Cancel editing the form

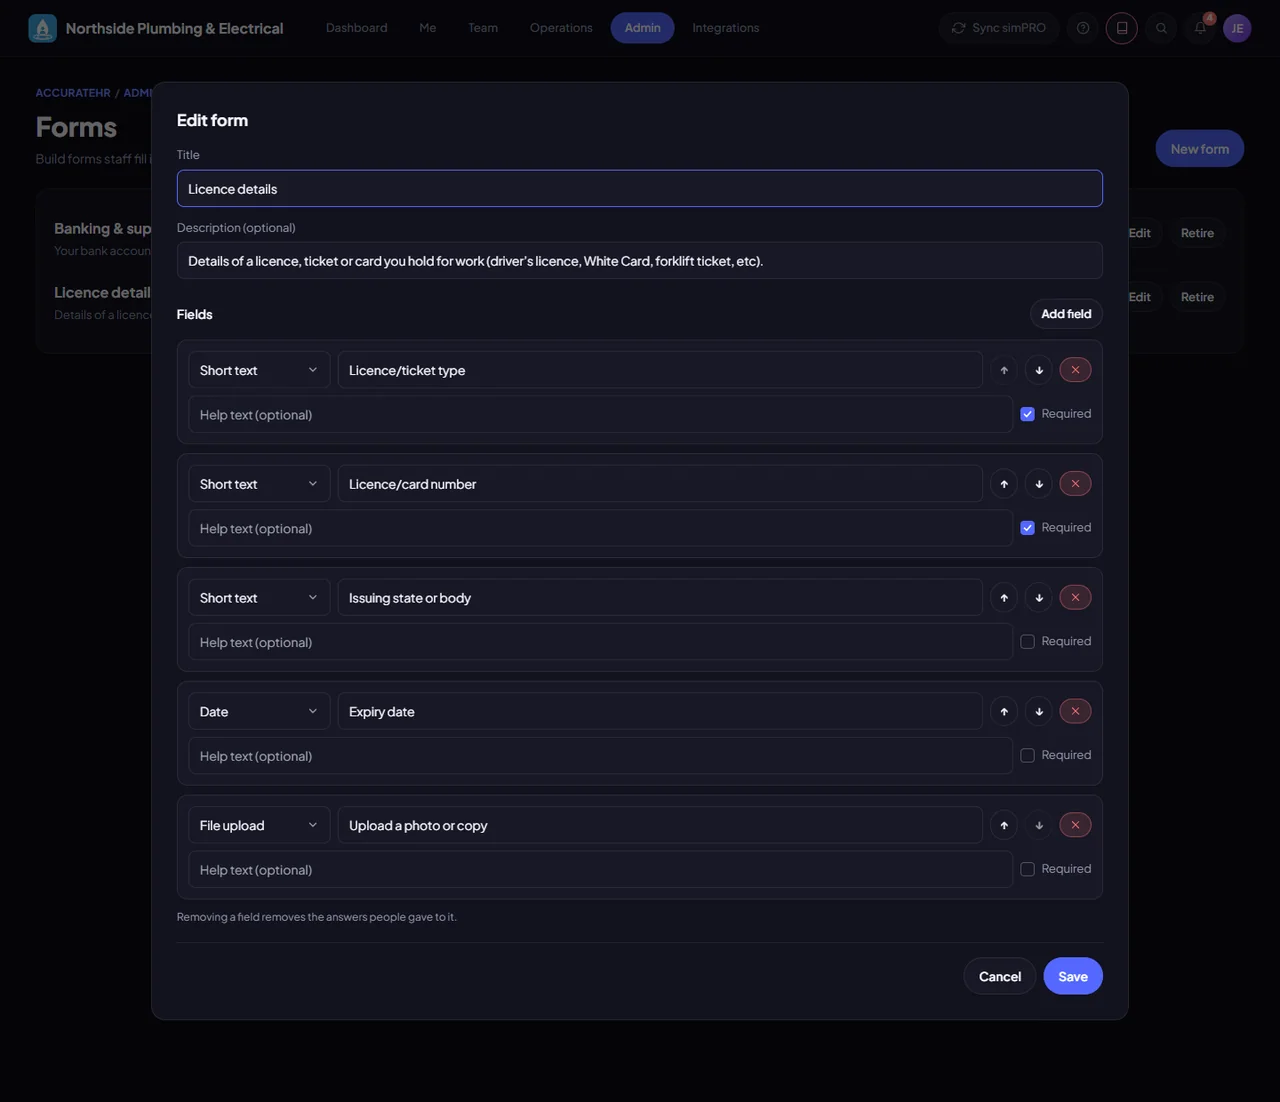click(x=1000, y=977)
